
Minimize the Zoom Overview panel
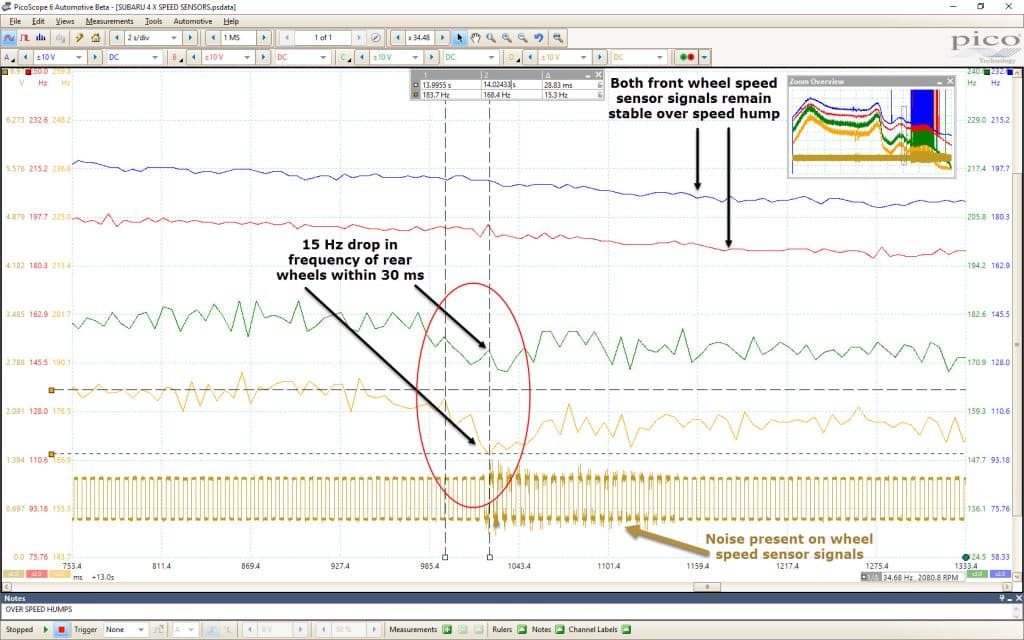click(x=940, y=82)
